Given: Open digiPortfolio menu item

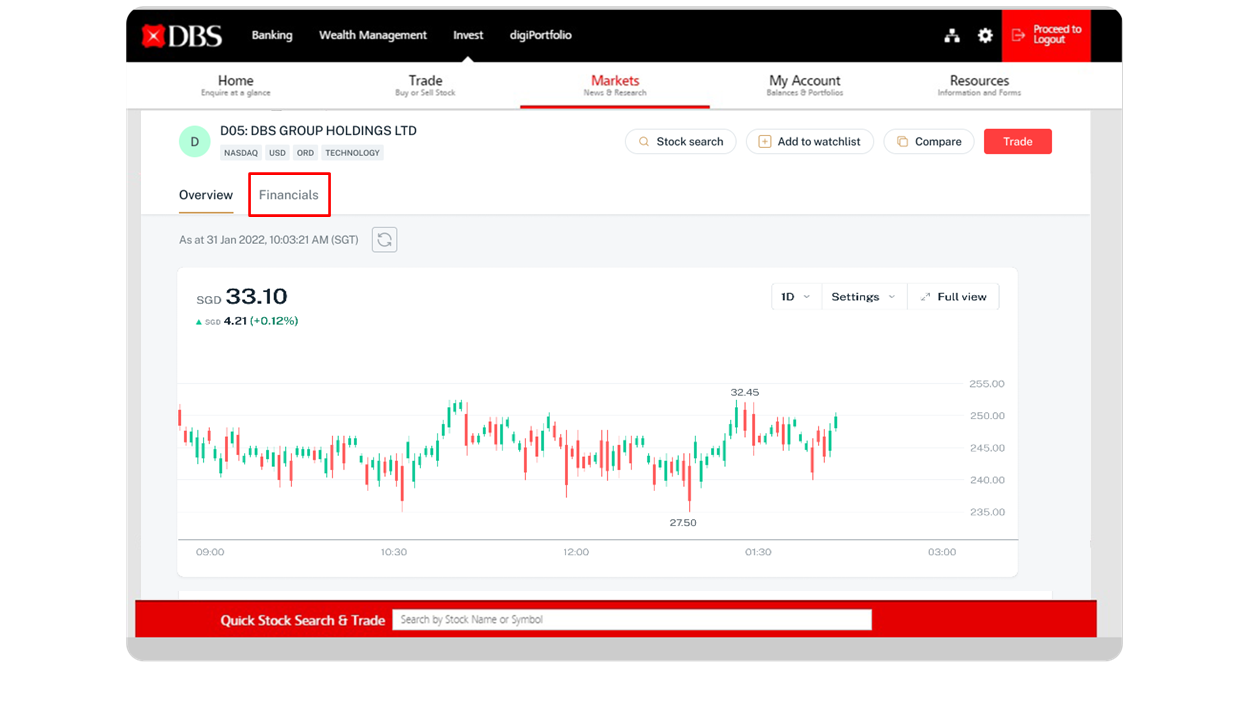Looking at the screenshot, I should click(540, 35).
